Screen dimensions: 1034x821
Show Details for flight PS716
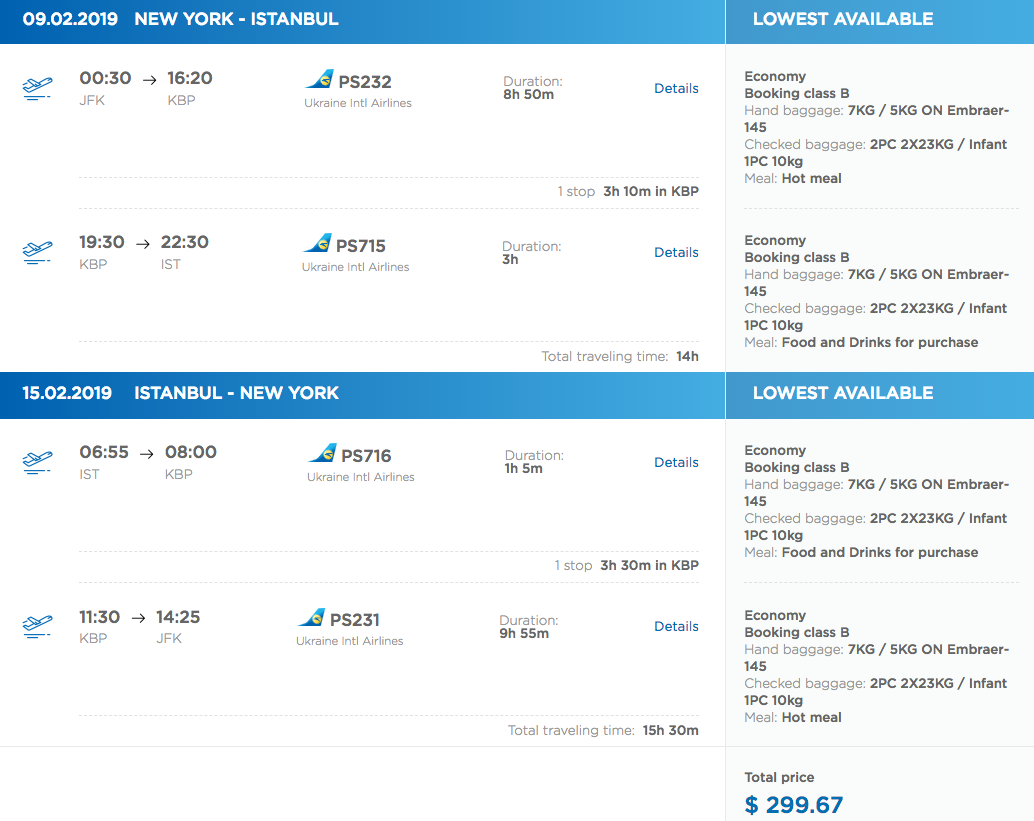676,463
